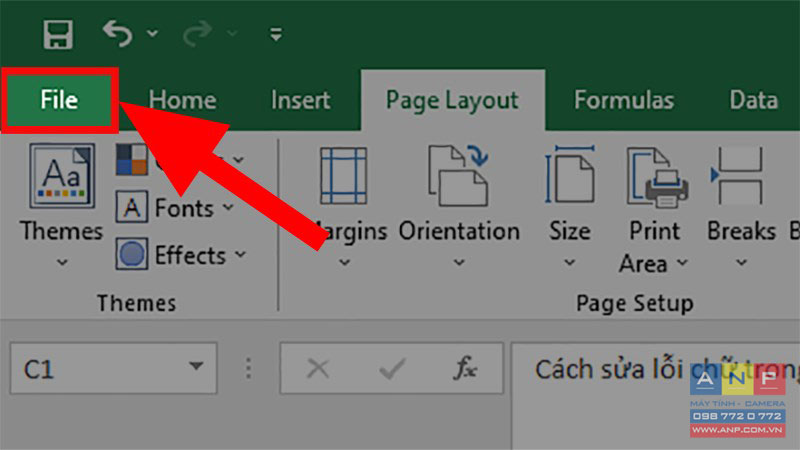Expand the Themes button chevron

62,262
